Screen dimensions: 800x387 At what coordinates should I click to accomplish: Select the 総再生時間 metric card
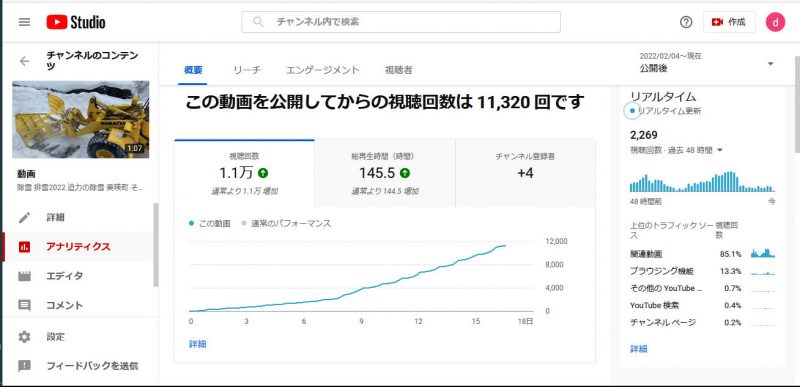coord(385,173)
